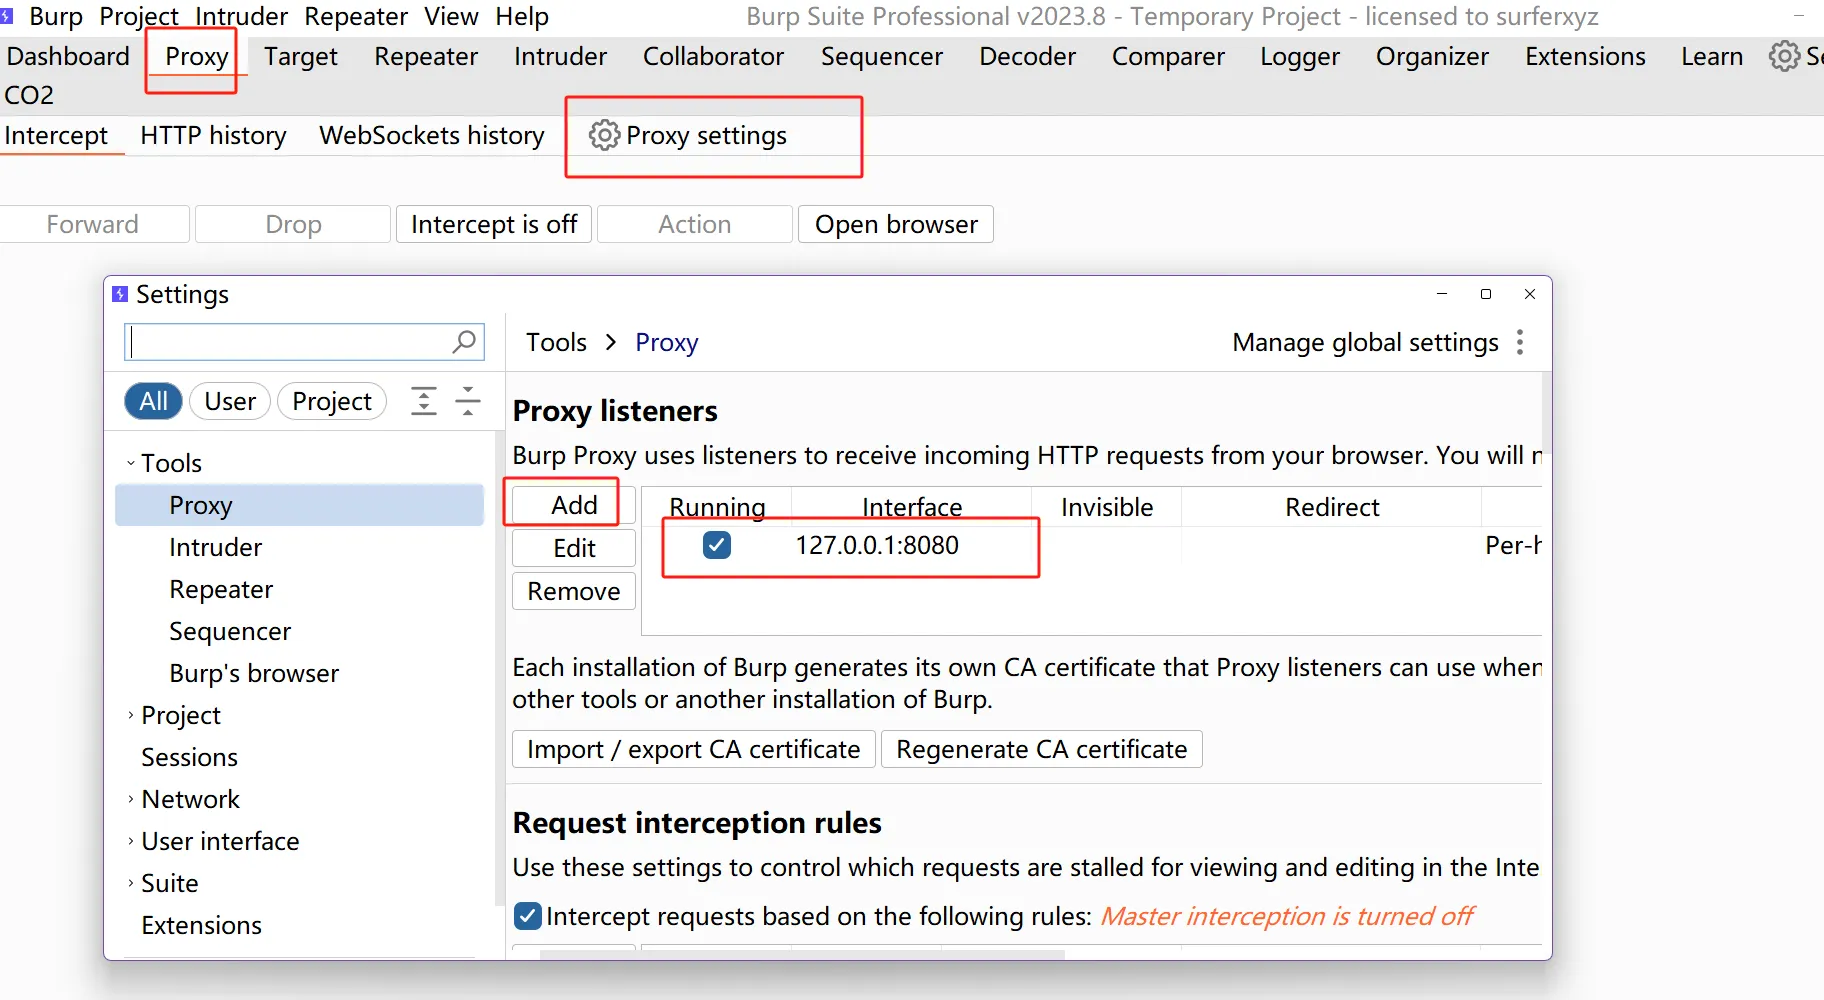Switch to the Repeater main tab
The image size is (1824, 1000).
pyautogui.click(x=426, y=56)
